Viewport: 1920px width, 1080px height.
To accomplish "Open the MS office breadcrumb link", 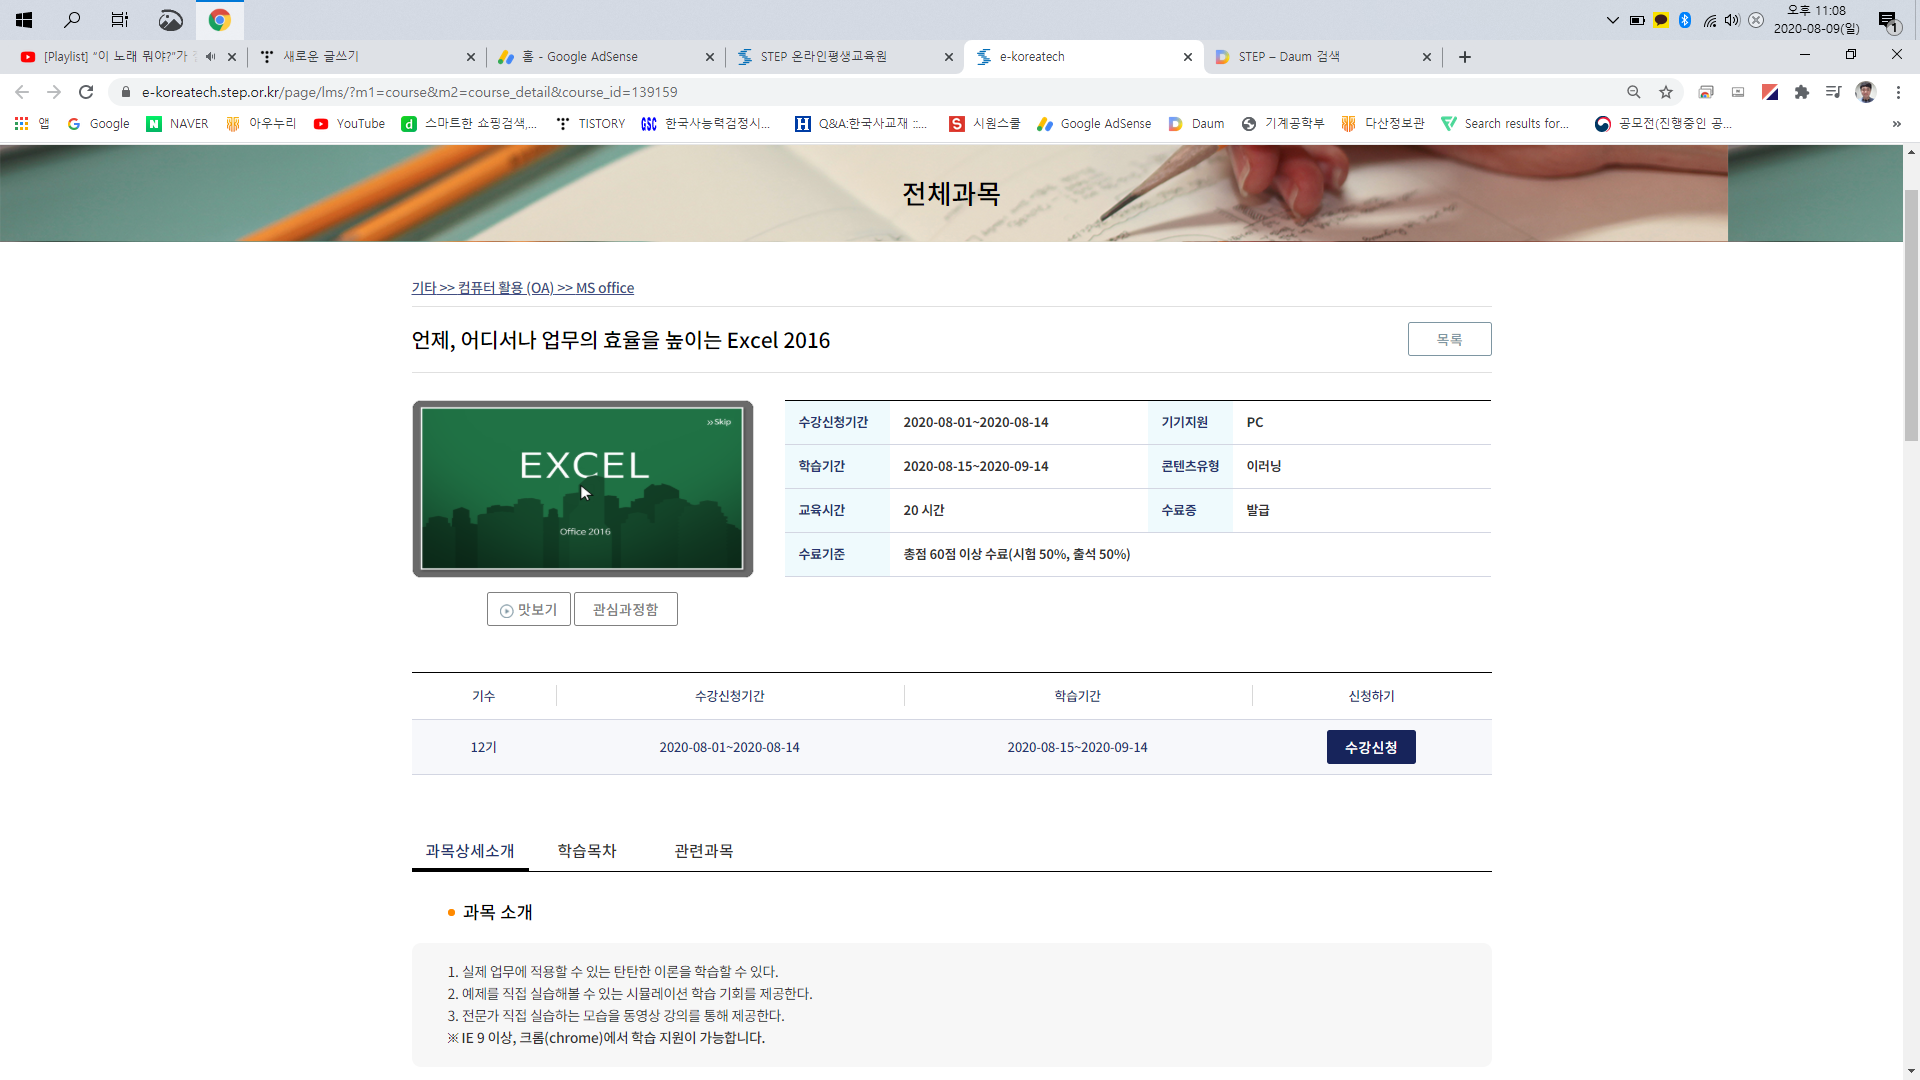I will tap(605, 288).
